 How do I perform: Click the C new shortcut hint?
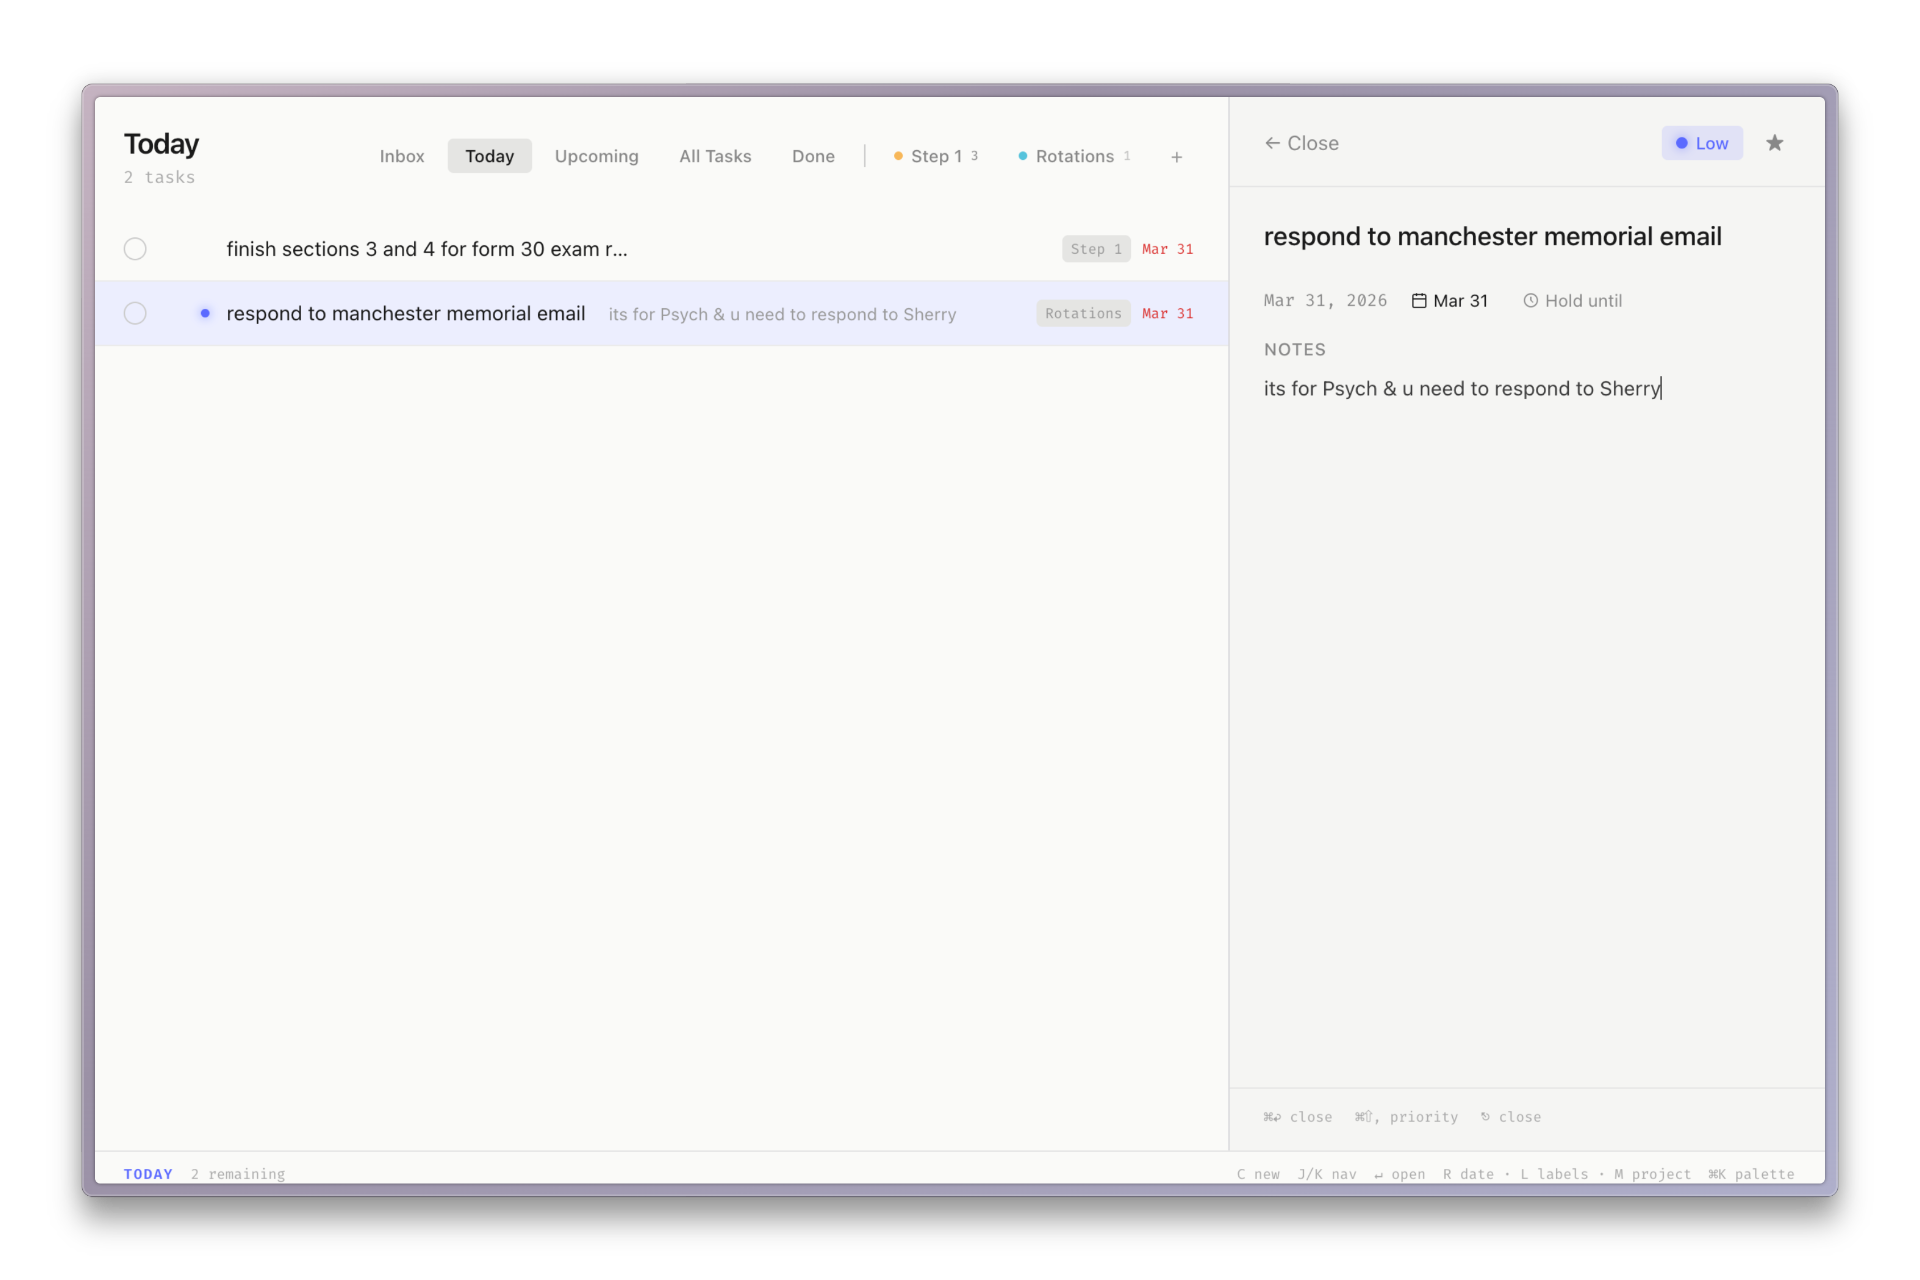(x=1258, y=1174)
